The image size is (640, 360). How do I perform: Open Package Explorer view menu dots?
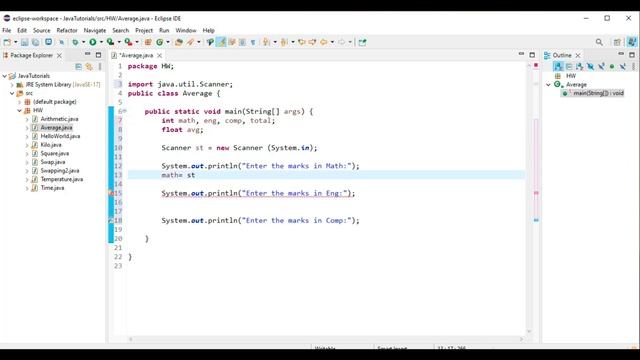pos(100,67)
